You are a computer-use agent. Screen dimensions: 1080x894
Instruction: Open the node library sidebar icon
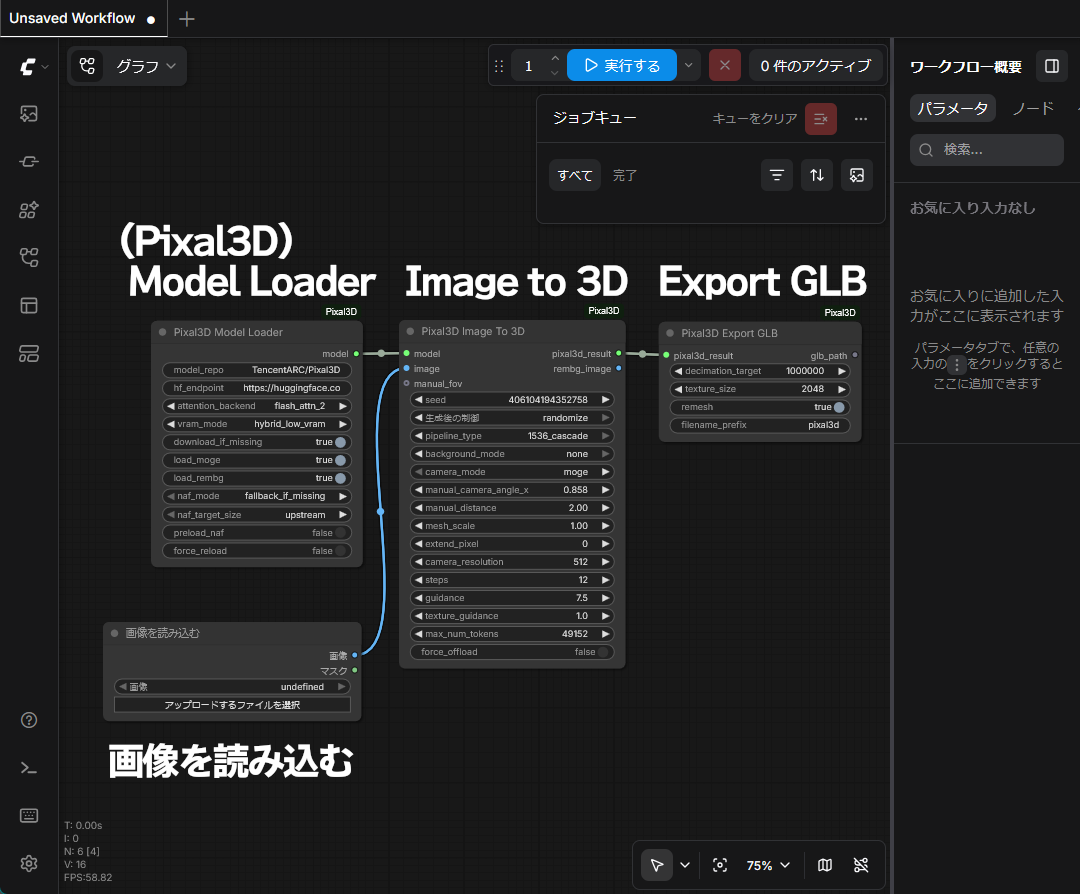(x=29, y=210)
